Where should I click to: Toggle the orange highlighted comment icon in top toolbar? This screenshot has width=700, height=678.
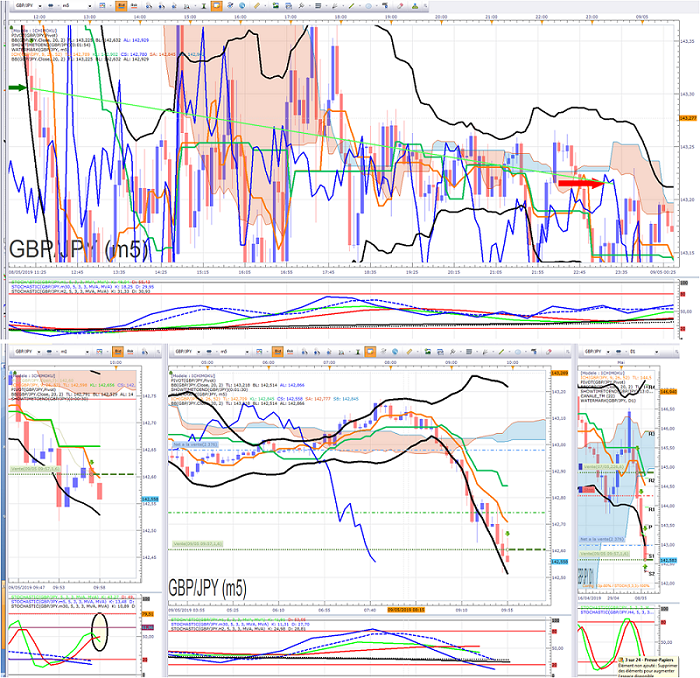(x=217, y=6)
